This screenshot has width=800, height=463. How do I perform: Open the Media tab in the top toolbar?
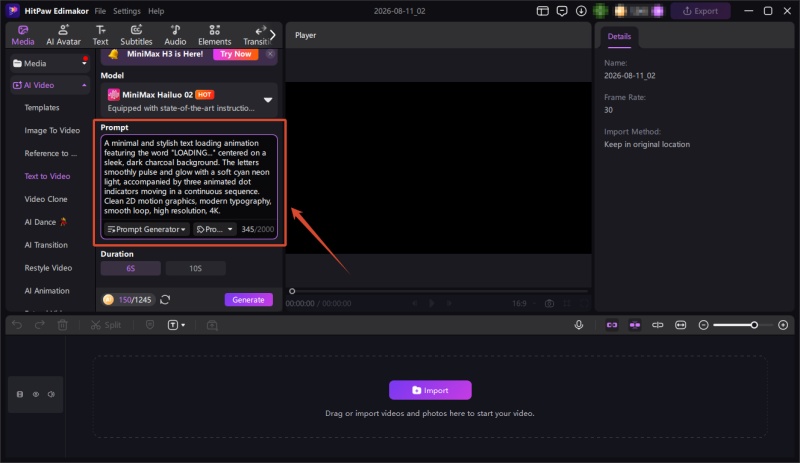point(23,35)
